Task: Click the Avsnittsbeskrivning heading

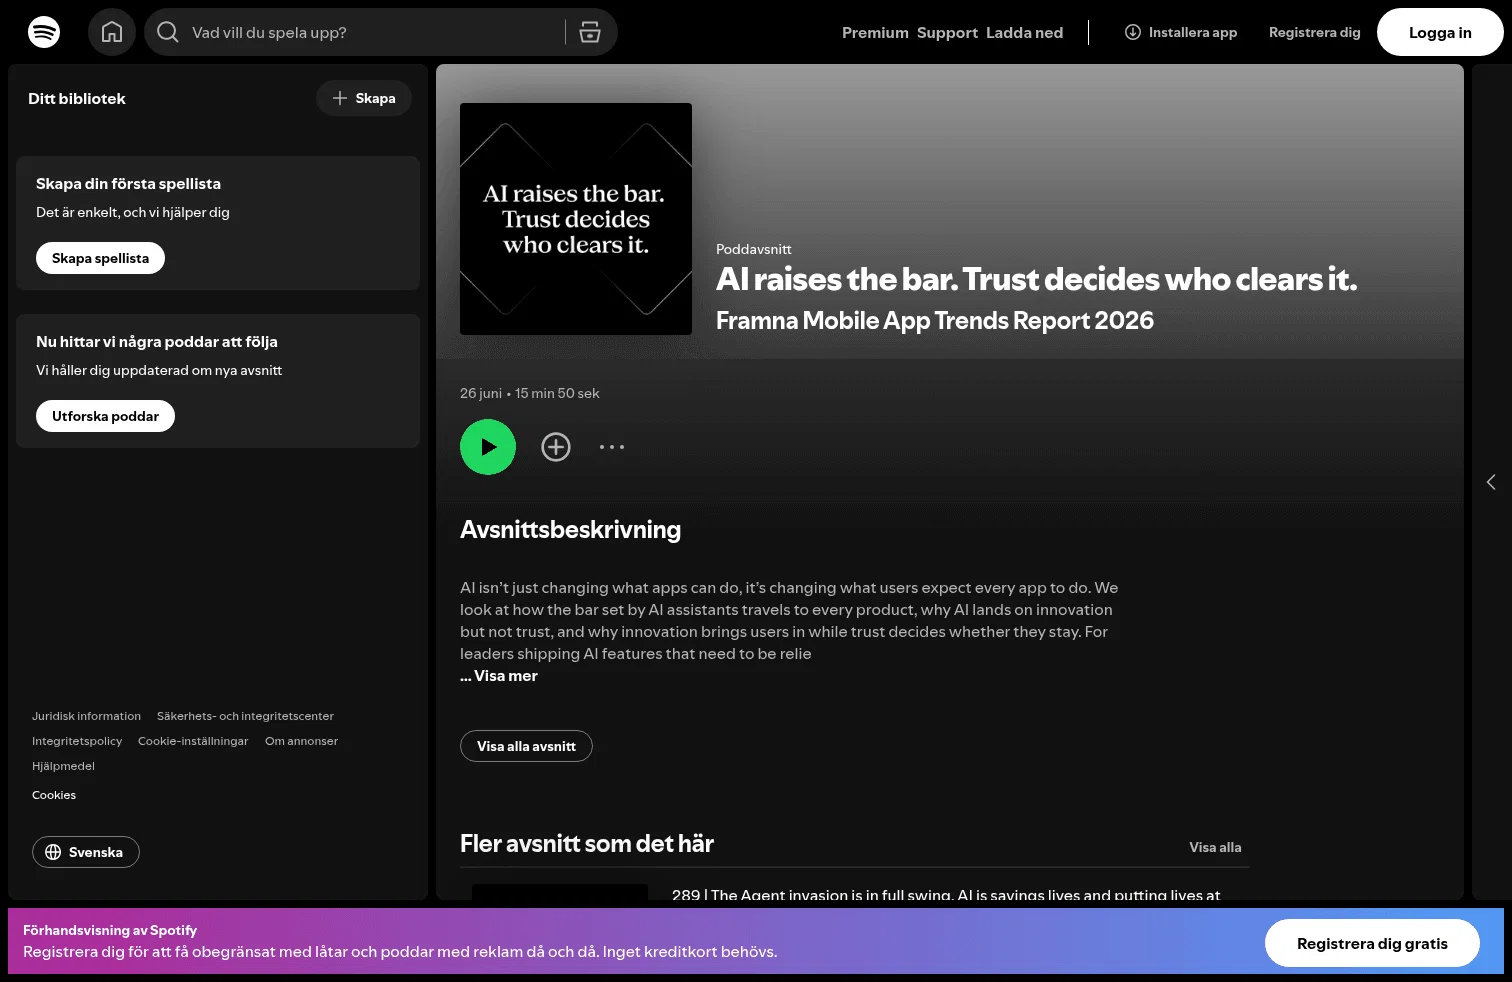Action: [x=570, y=529]
